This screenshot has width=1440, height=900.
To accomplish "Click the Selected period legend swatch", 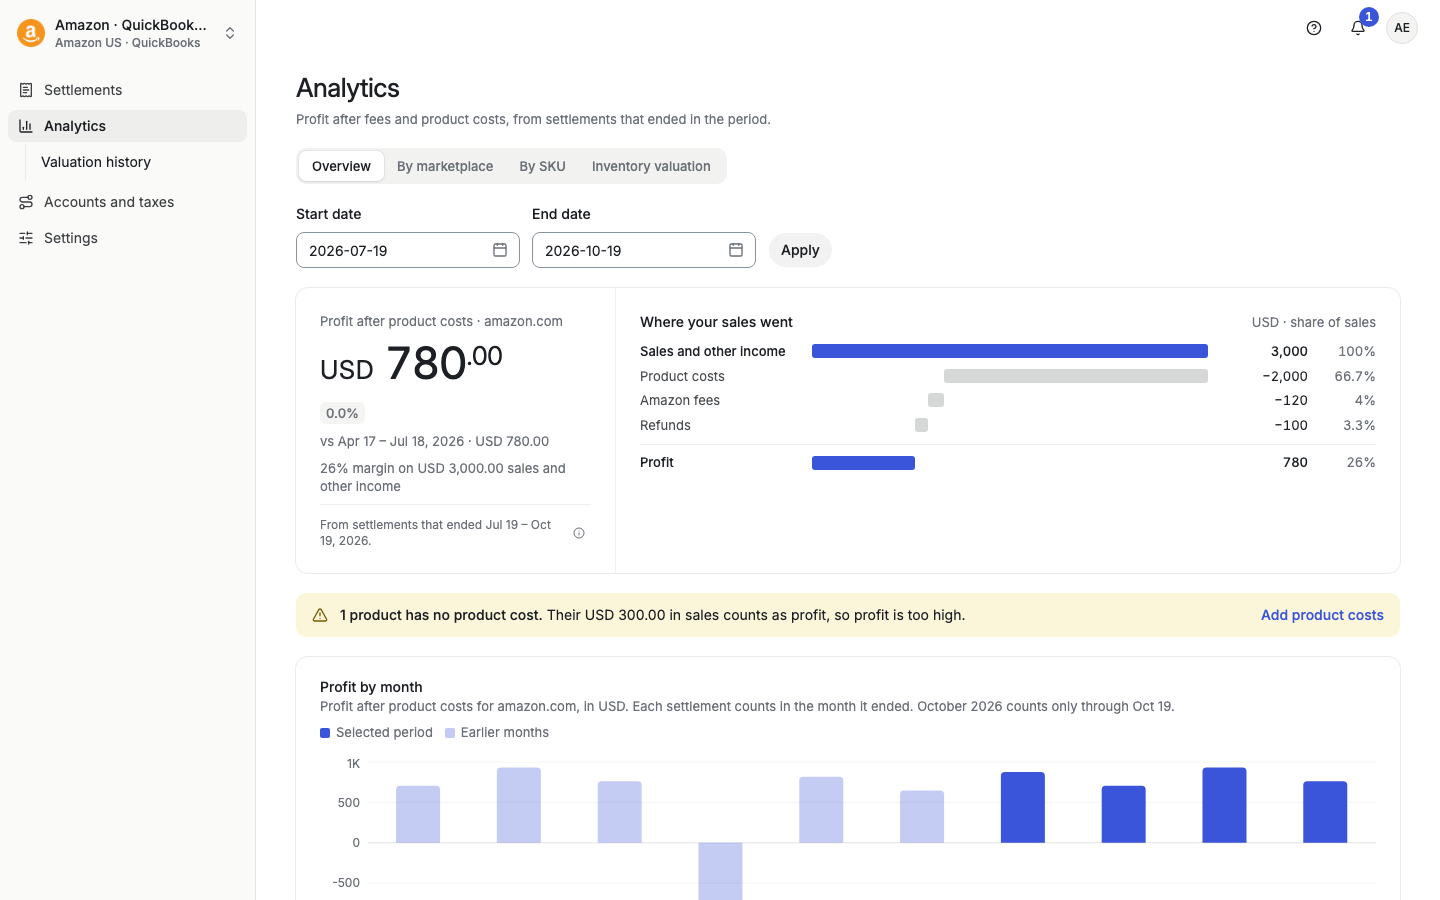I will 325,733.
